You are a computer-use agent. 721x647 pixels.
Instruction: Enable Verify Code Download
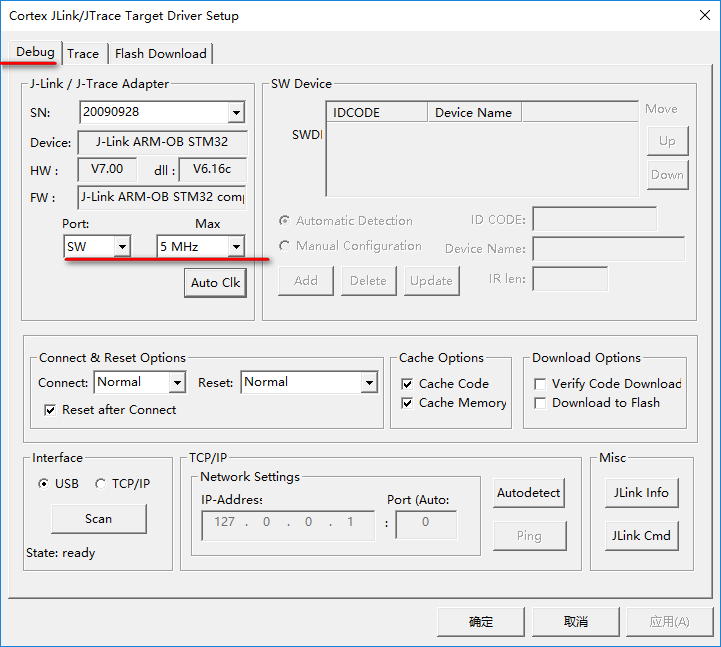[540, 384]
